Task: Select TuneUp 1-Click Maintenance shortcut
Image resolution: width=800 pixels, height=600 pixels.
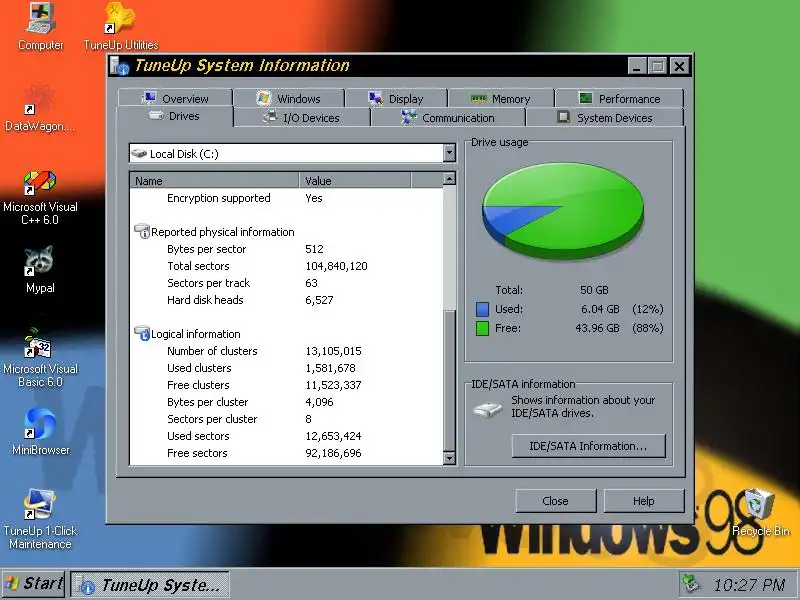Action: [x=40, y=519]
